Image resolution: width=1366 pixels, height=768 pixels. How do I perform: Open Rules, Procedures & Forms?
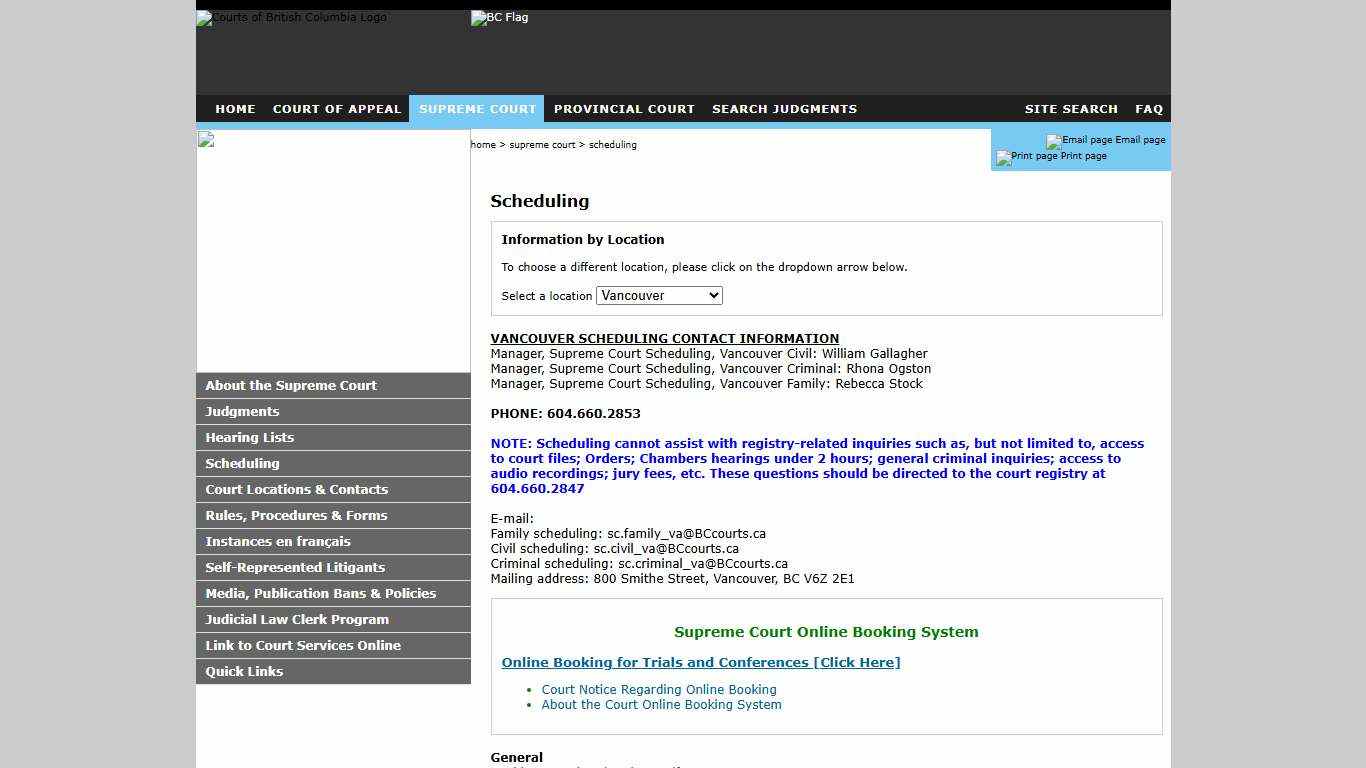(x=293, y=515)
